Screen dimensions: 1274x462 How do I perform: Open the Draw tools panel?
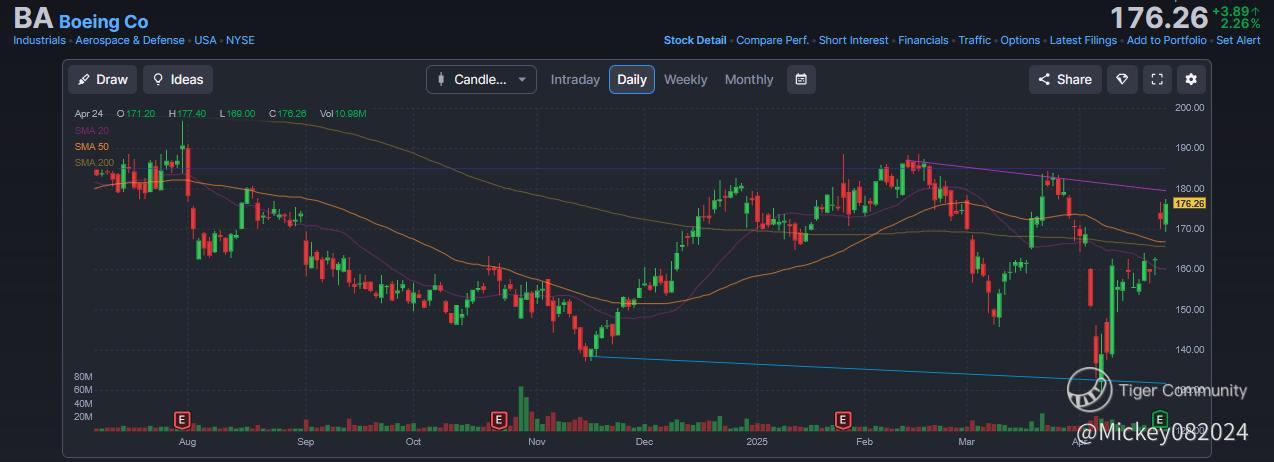point(103,80)
